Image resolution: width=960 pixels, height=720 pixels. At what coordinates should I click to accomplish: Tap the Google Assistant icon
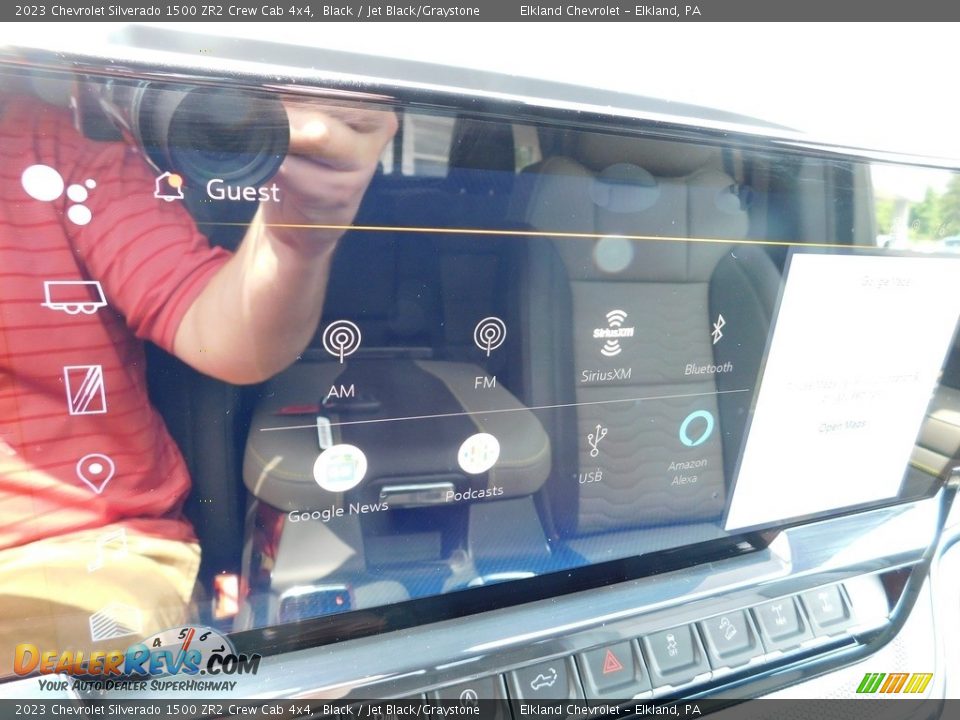(x=59, y=194)
